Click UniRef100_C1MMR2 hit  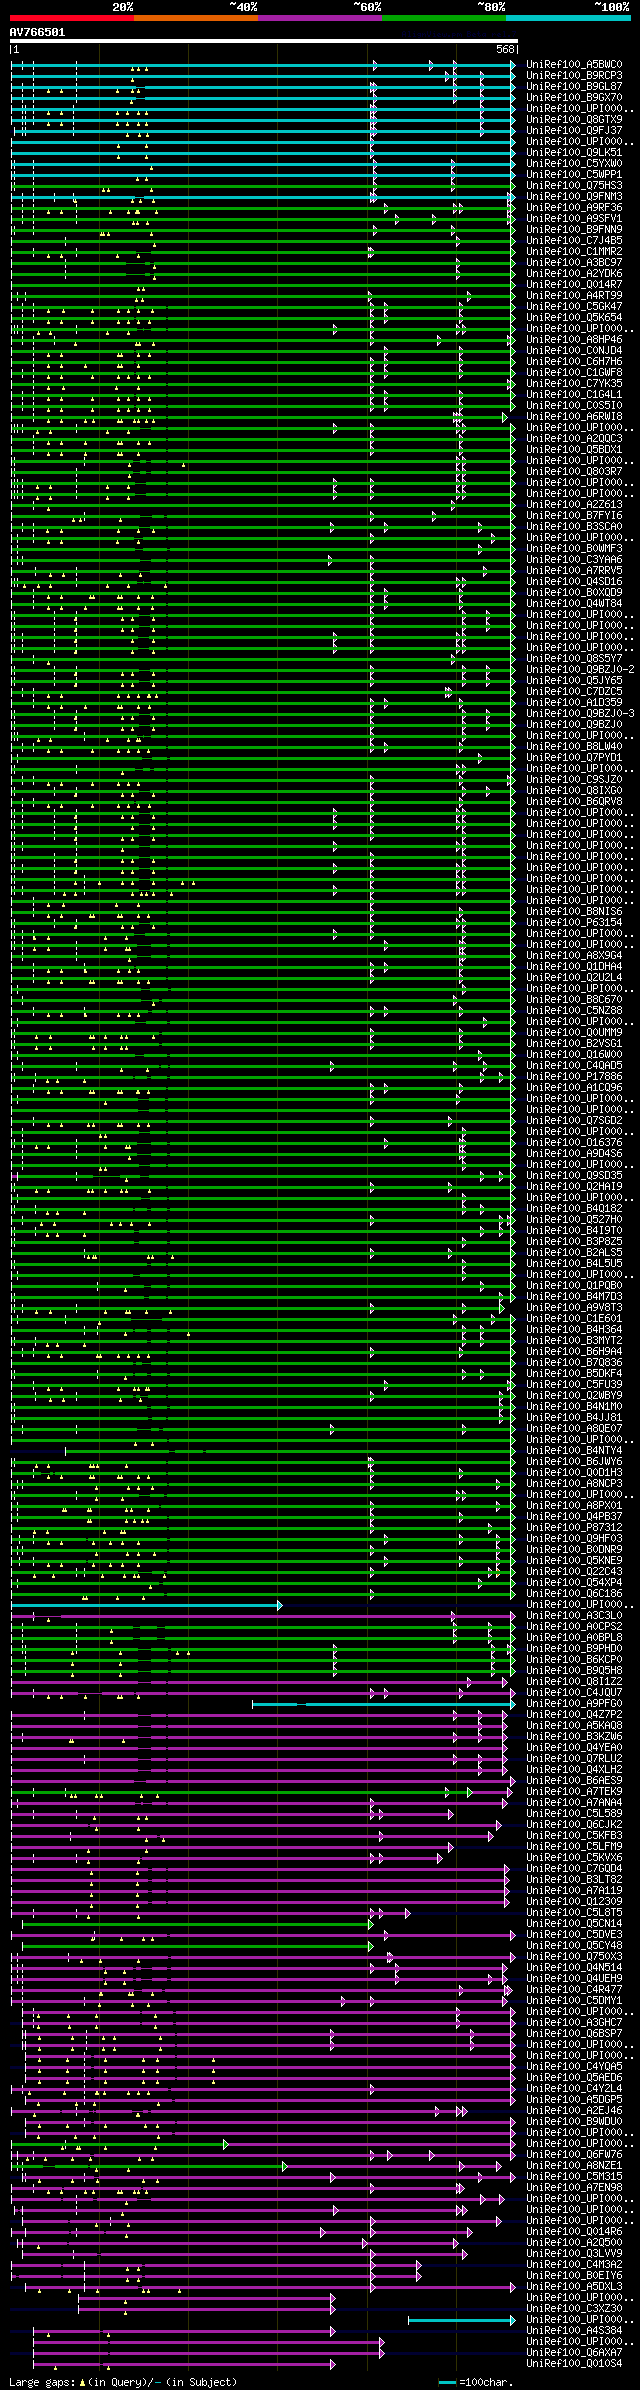[x=574, y=252]
